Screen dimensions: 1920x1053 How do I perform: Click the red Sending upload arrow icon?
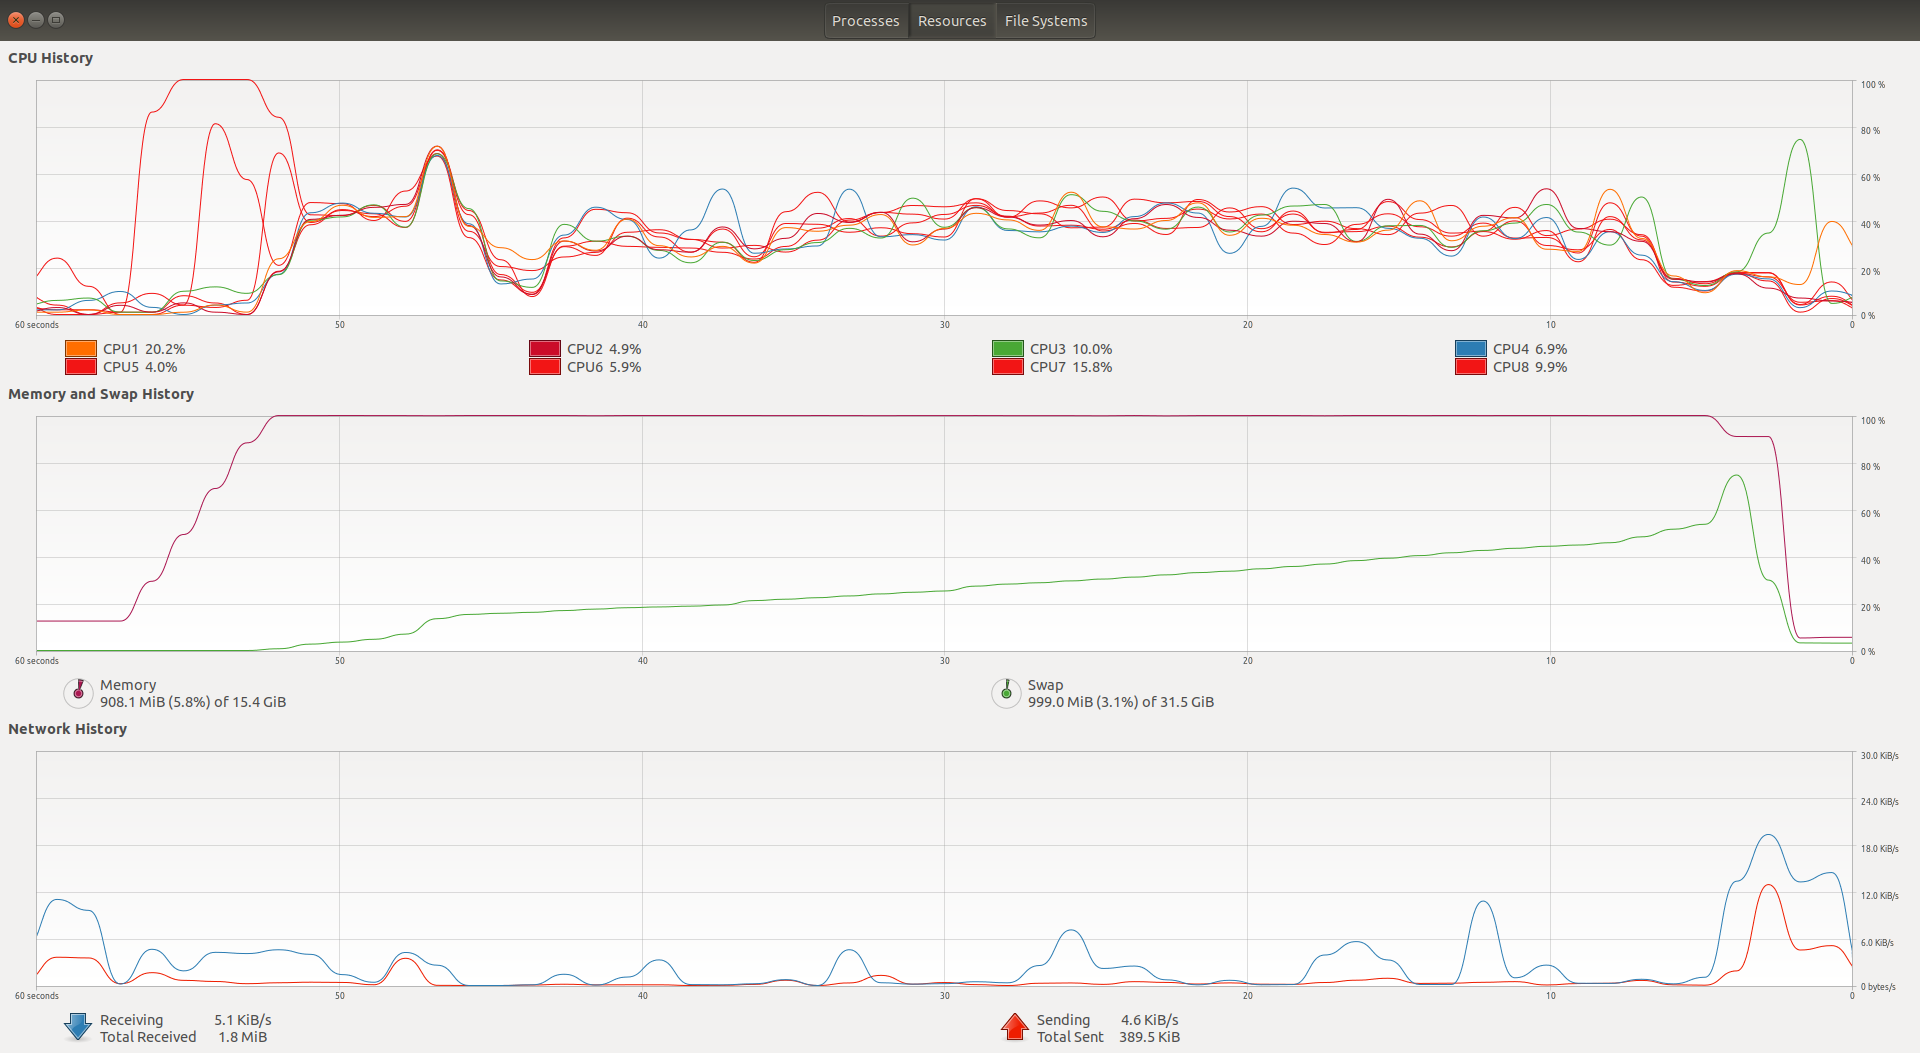pos(1013,1027)
